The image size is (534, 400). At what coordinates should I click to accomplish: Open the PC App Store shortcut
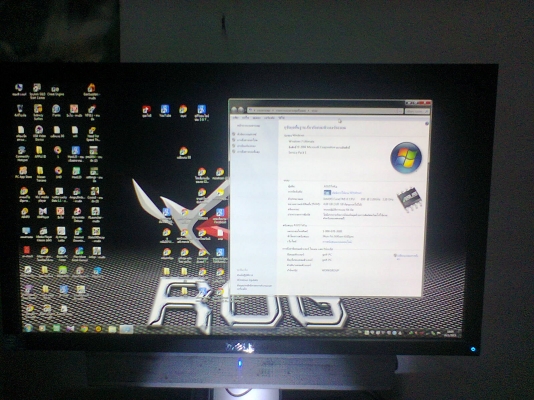click(x=23, y=173)
